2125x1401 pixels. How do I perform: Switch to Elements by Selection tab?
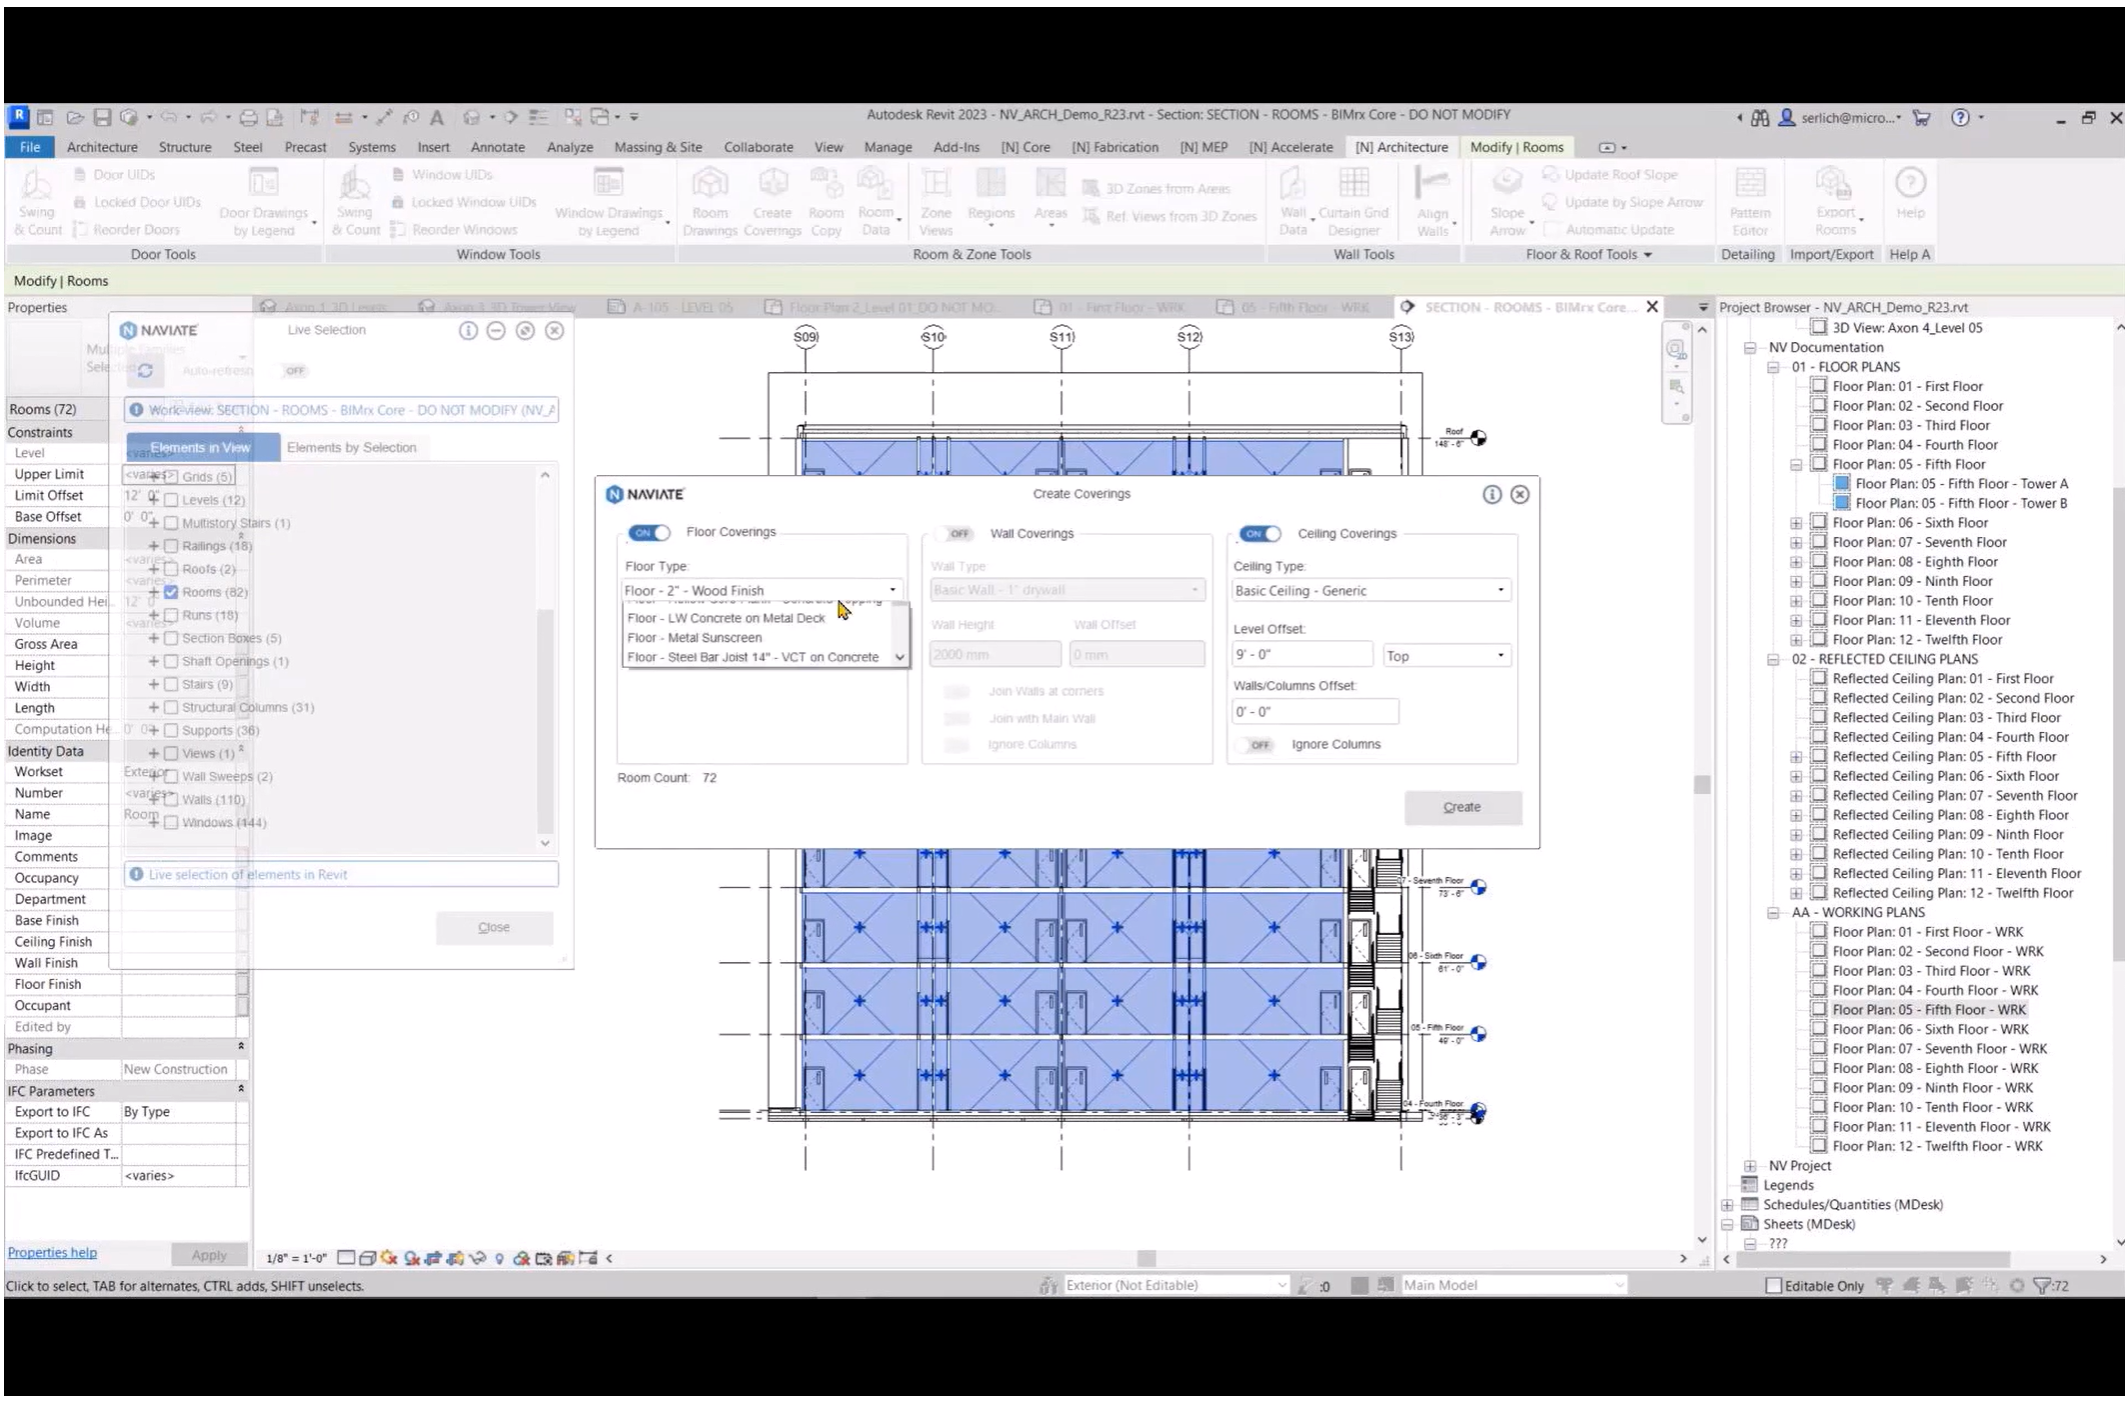[x=351, y=447]
